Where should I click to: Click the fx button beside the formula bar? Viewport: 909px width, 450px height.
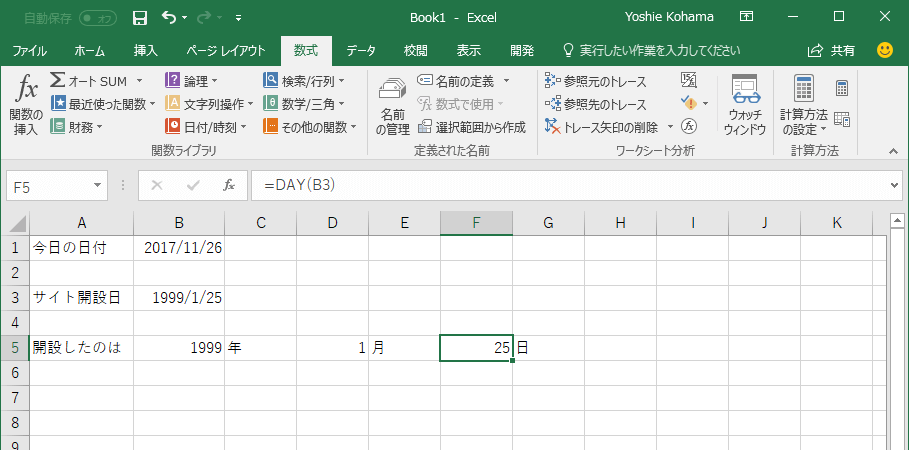(229, 186)
